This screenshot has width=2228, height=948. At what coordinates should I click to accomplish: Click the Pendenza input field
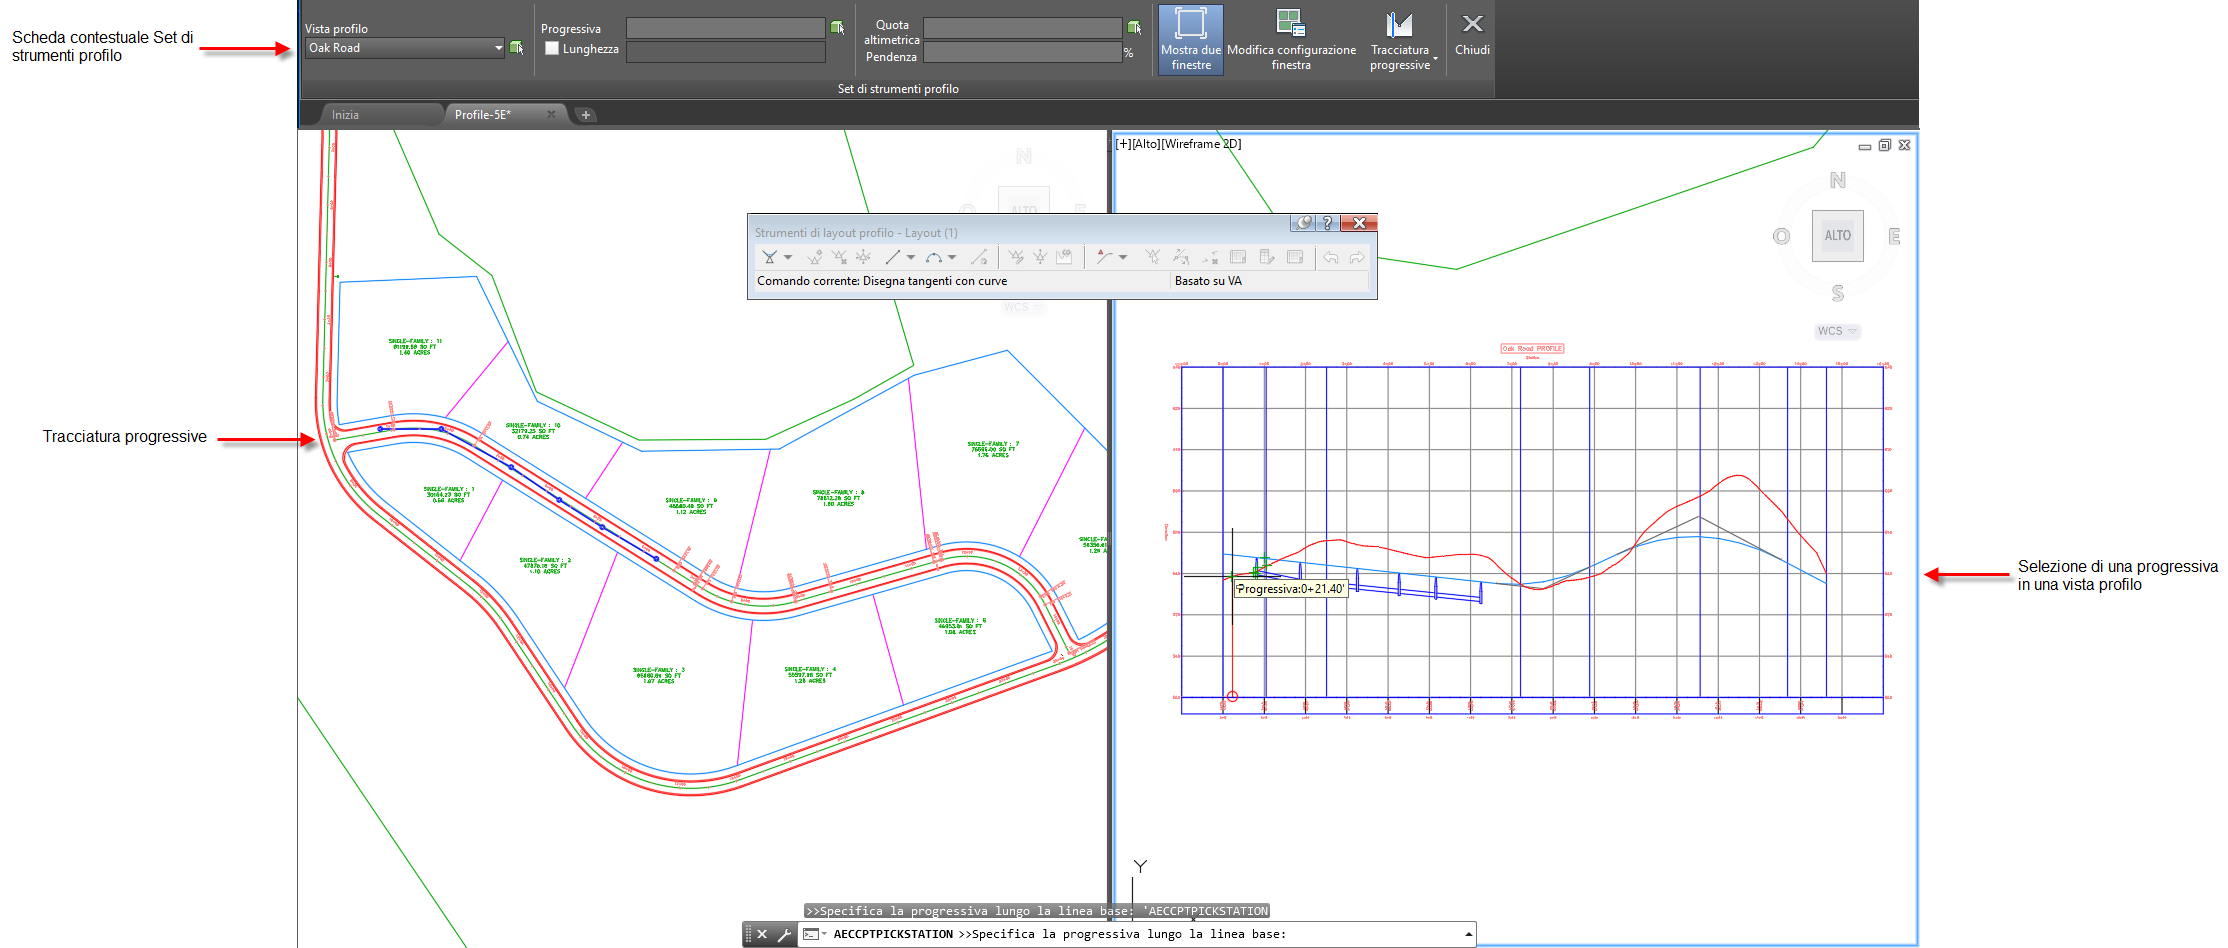coord(1022,52)
